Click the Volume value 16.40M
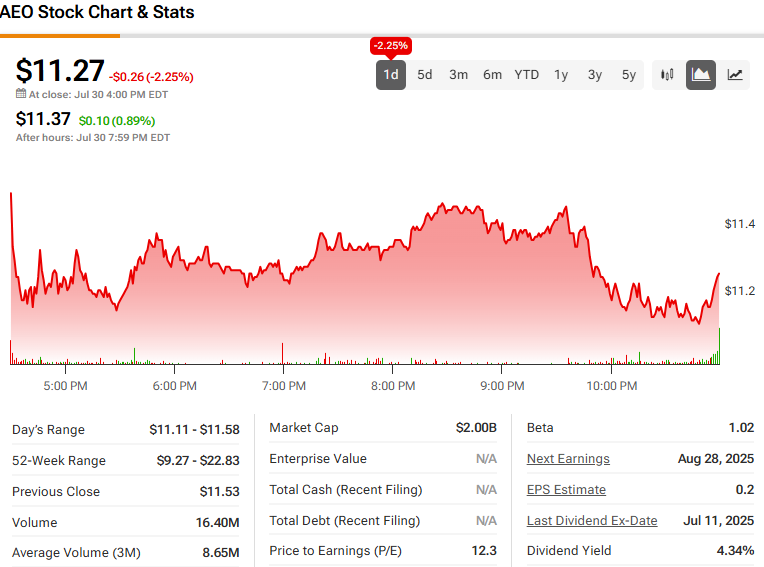764x567 pixels. pos(217,523)
